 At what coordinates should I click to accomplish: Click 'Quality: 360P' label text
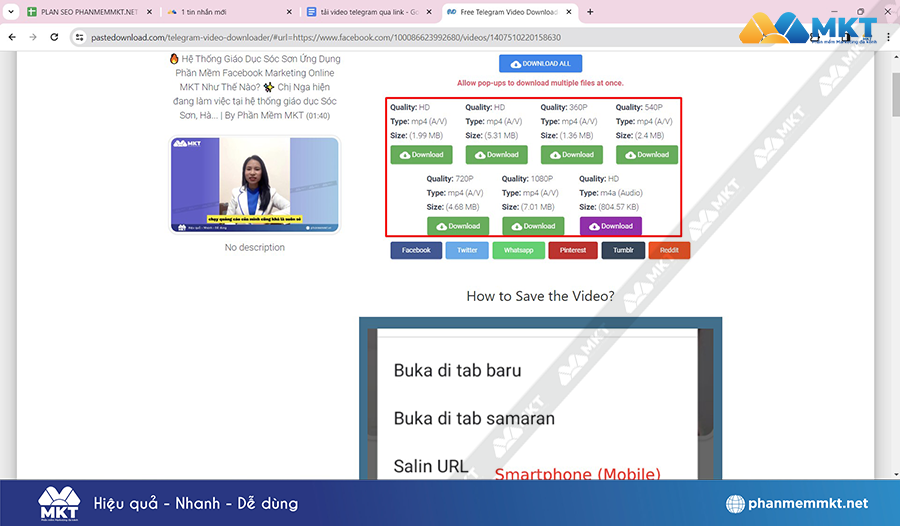click(564, 107)
